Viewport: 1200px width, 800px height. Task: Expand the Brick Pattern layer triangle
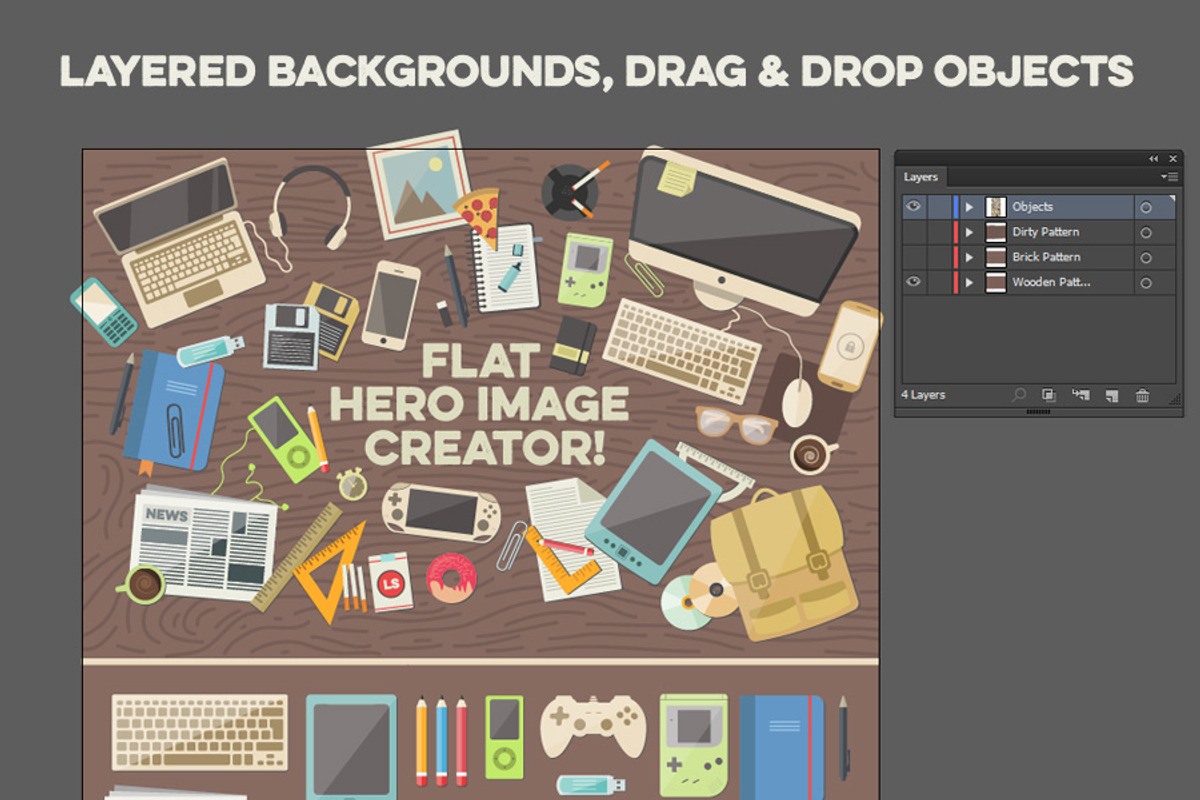(969, 257)
